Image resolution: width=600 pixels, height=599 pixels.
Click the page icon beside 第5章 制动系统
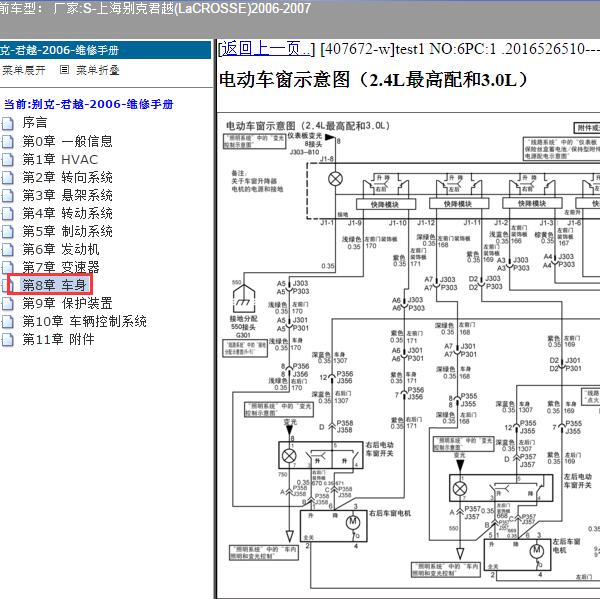coord(7,232)
